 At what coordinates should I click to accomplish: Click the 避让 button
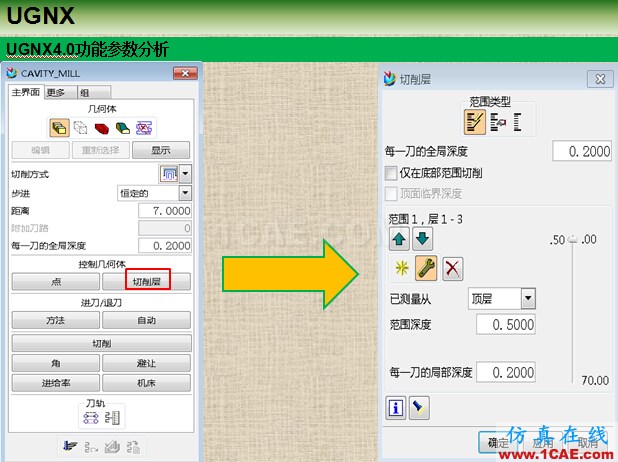[x=147, y=363]
